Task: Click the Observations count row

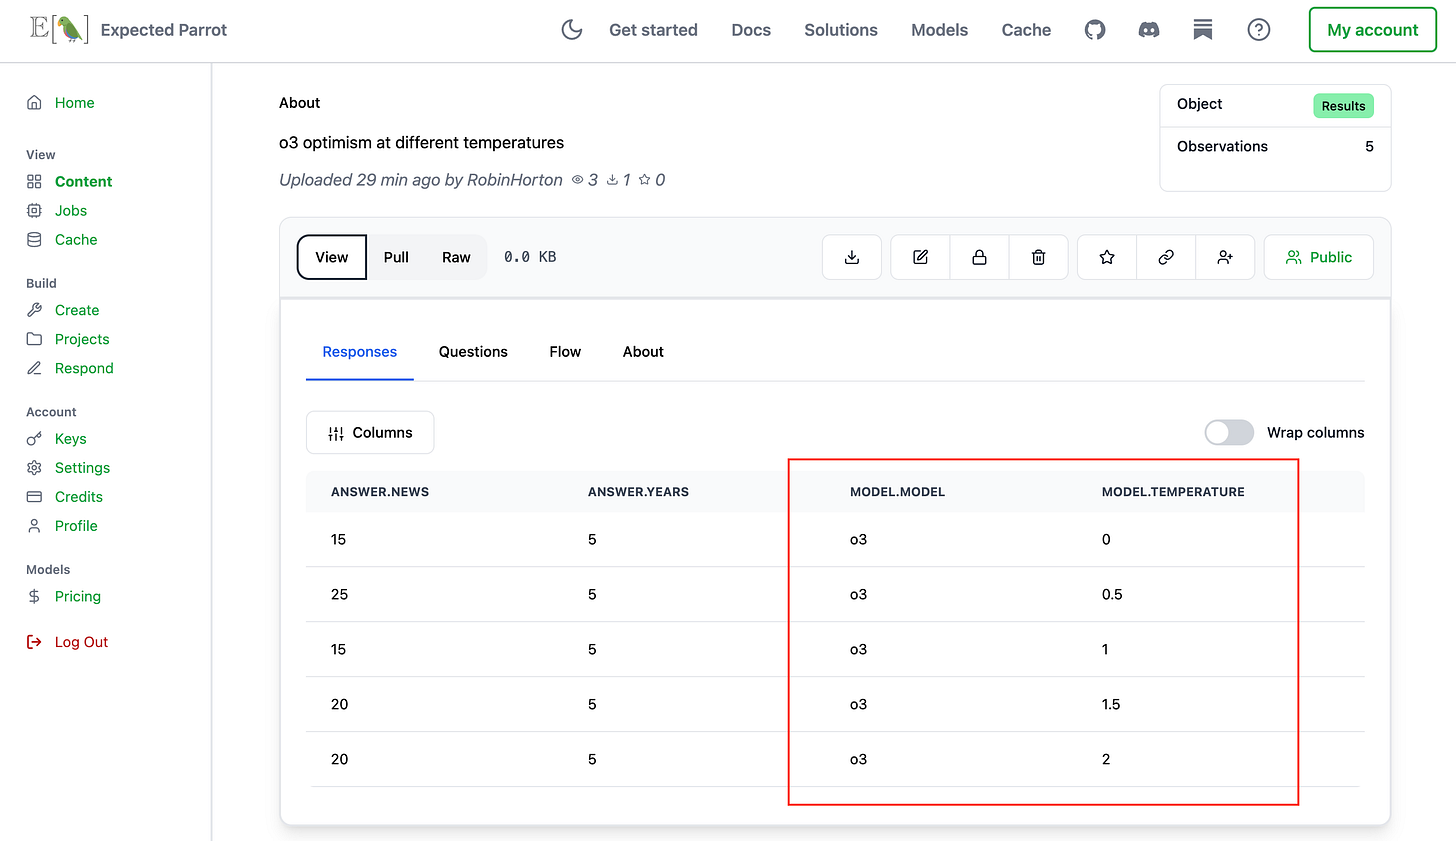Action: click(1275, 146)
